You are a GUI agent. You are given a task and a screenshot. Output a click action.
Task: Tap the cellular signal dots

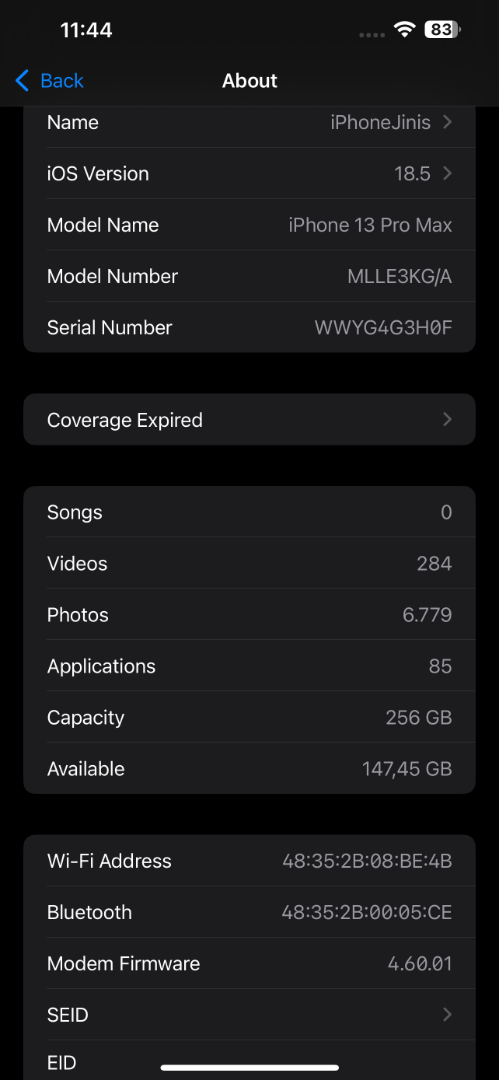[x=372, y=34]
